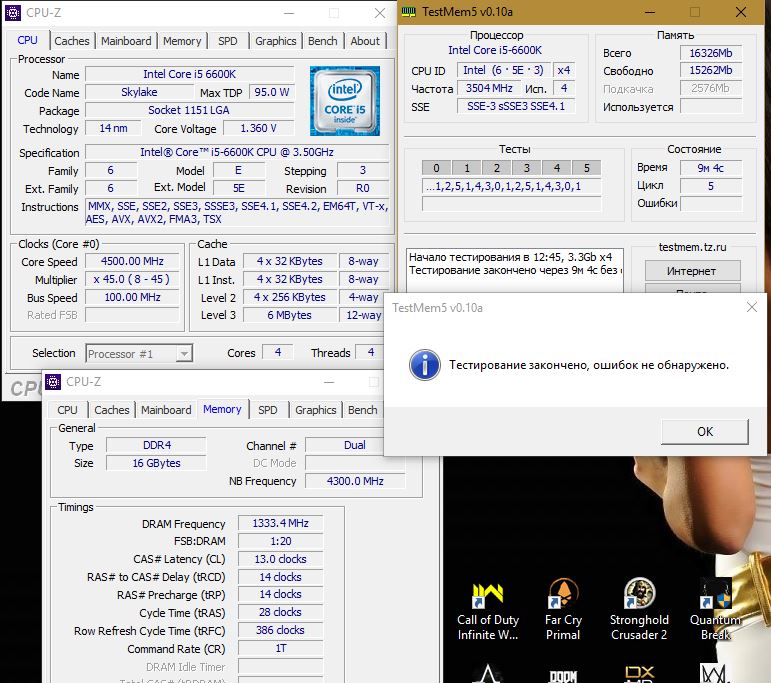Open Stronghold Crusader 2 desktop icon
The width and height of the screenshot is (771, 683).
pyautogui.click(x=639, y=610)
